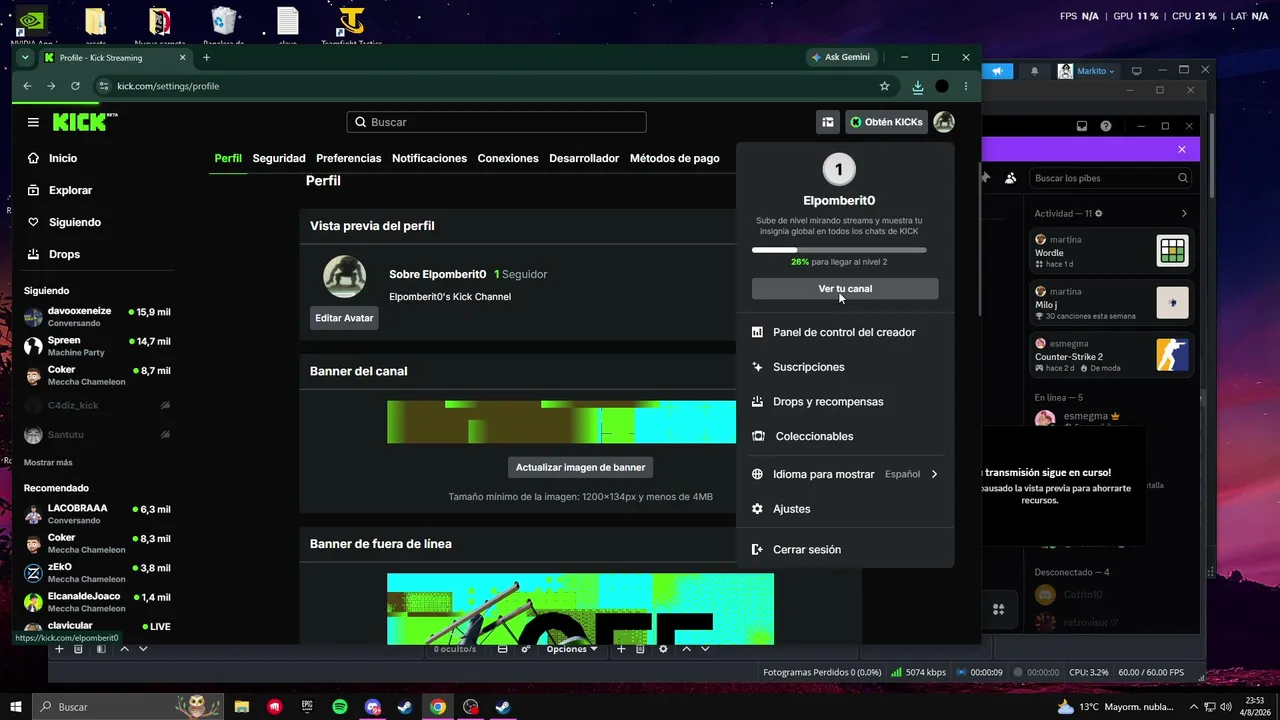This screenshot has height=720, width=1280.
Task: Click the megaphone announcement icon in background window
Action: [x=998, y=71]
